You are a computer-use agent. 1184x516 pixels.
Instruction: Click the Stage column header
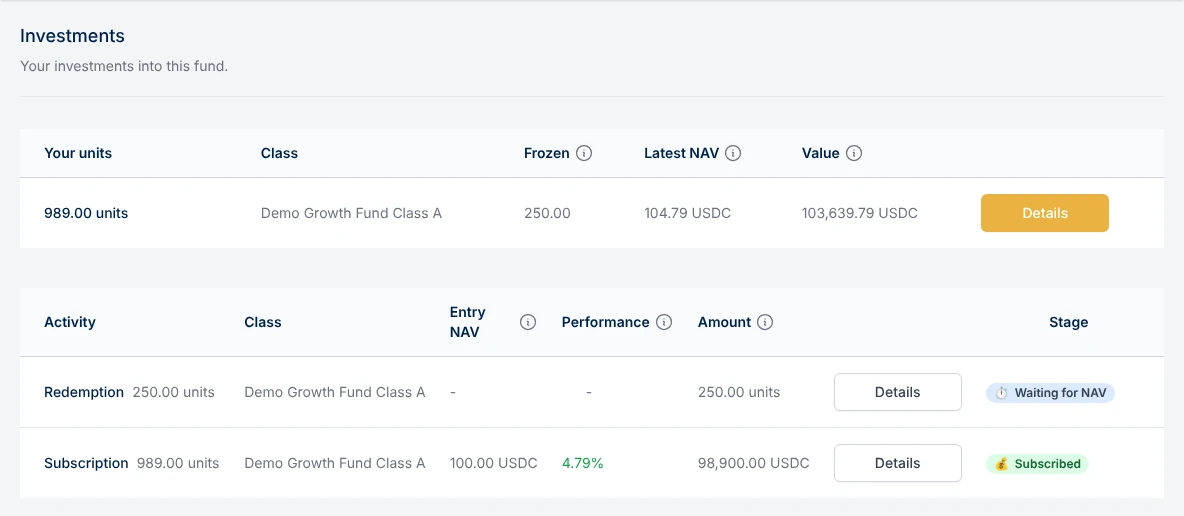pos(1068,323)
